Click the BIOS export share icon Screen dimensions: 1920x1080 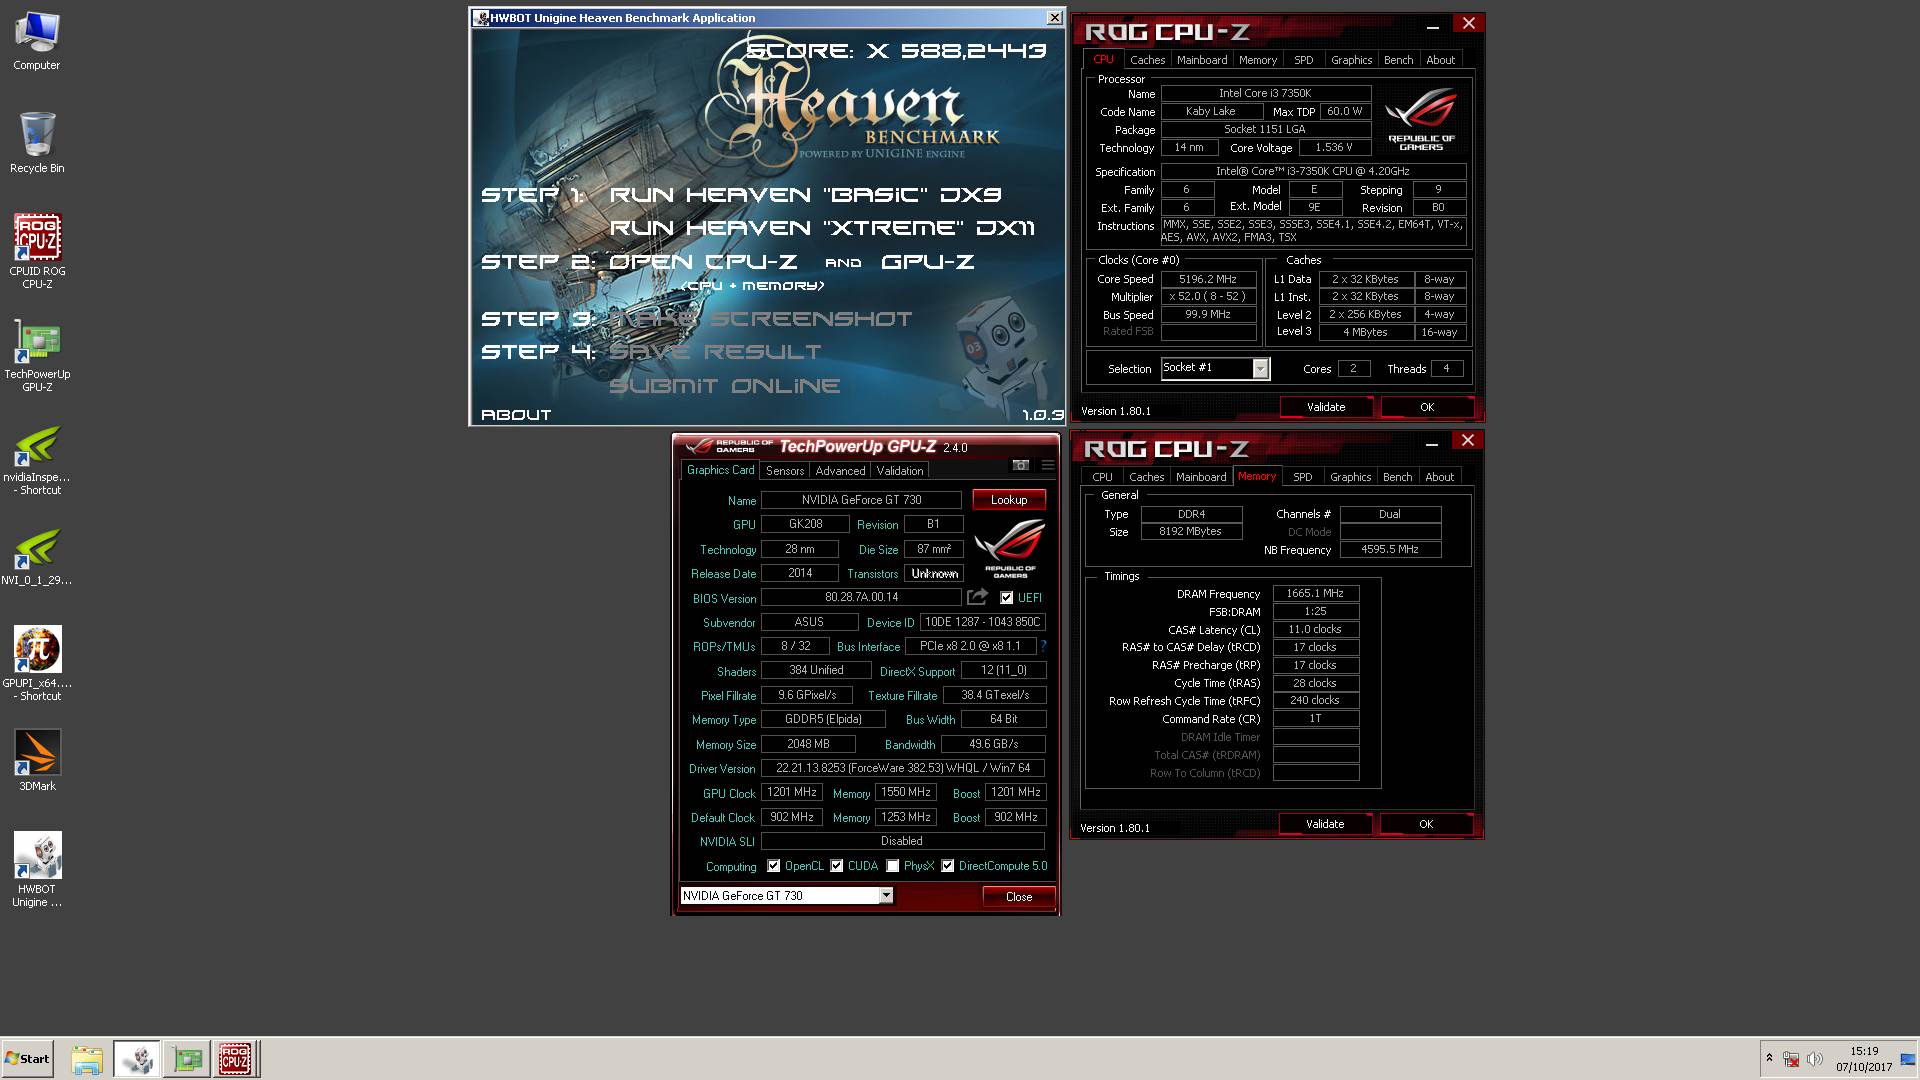click(977, 597)
